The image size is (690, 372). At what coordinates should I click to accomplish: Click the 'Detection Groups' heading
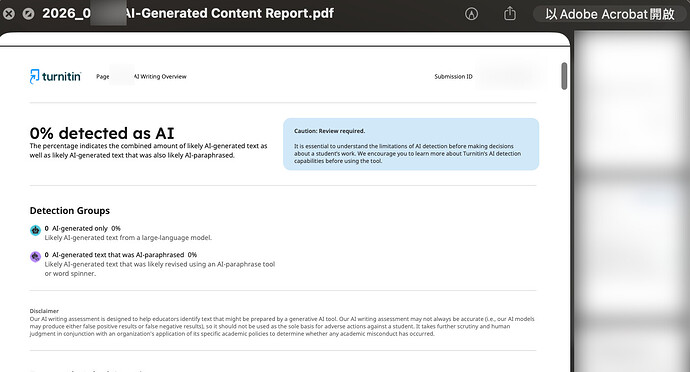(x=70, y=210)
